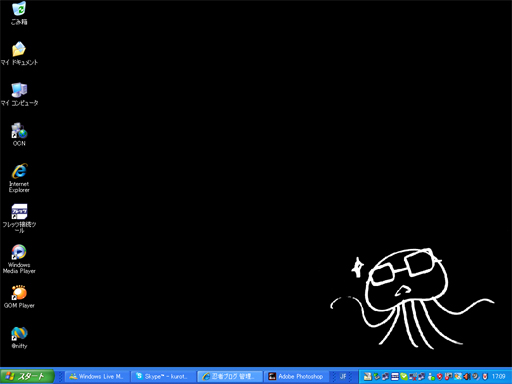The width and height of the screenshot is (512, 384).
Task: Click the white striped tray icon left of Skype
Action: pos(395,376)
